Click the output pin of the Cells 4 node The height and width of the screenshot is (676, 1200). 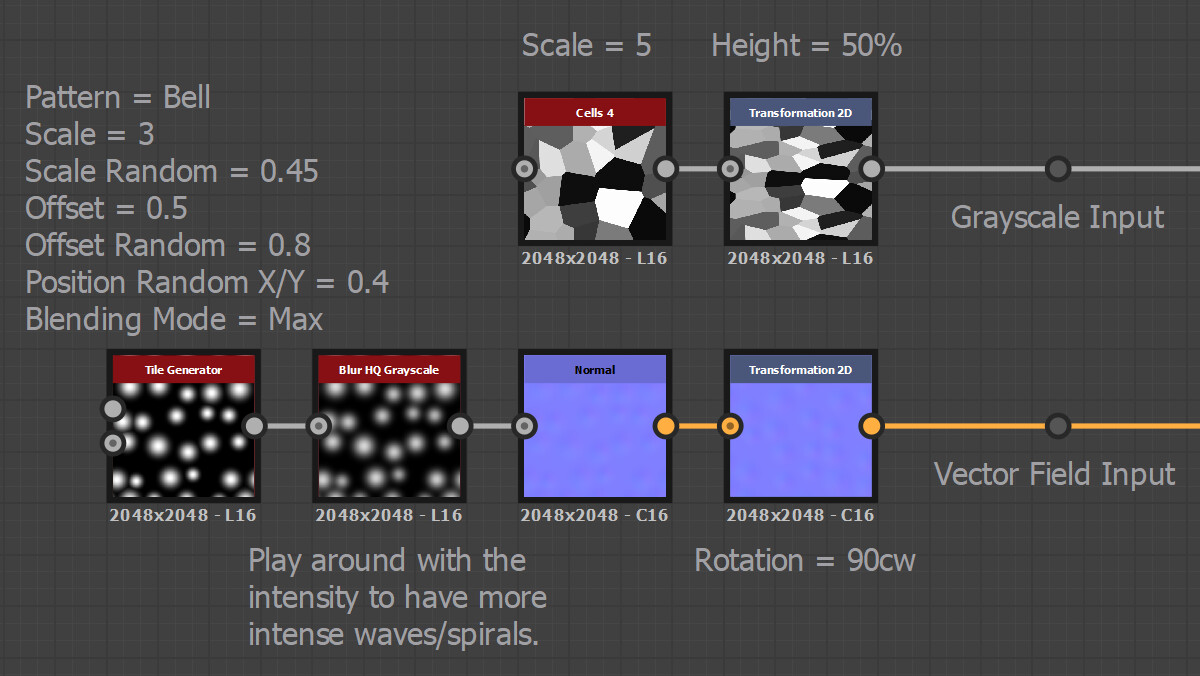(x=665, y=169)
